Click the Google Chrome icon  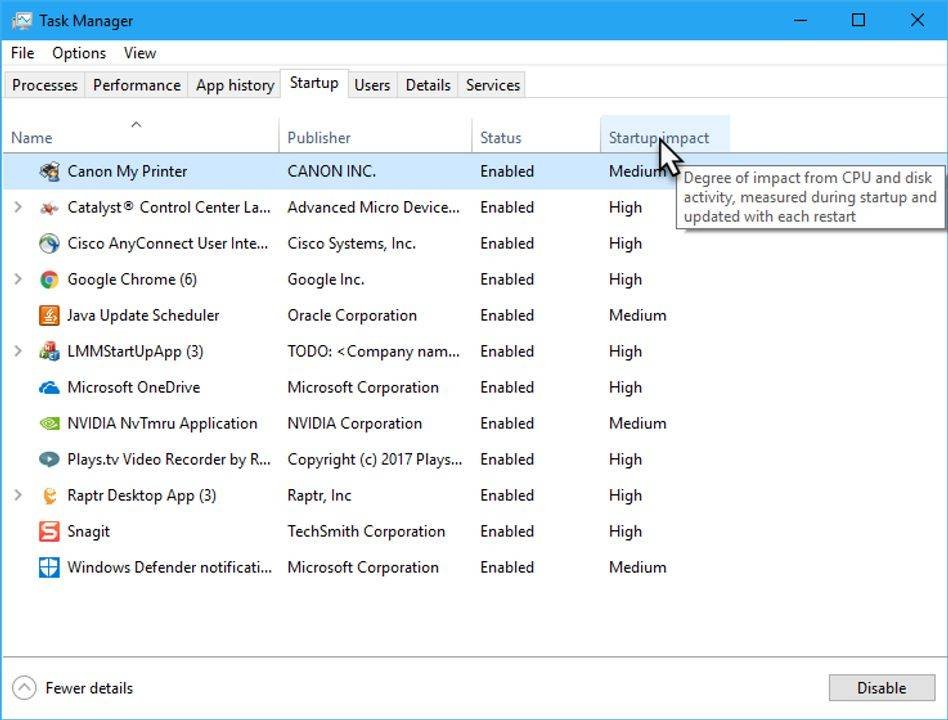[50, 279]
